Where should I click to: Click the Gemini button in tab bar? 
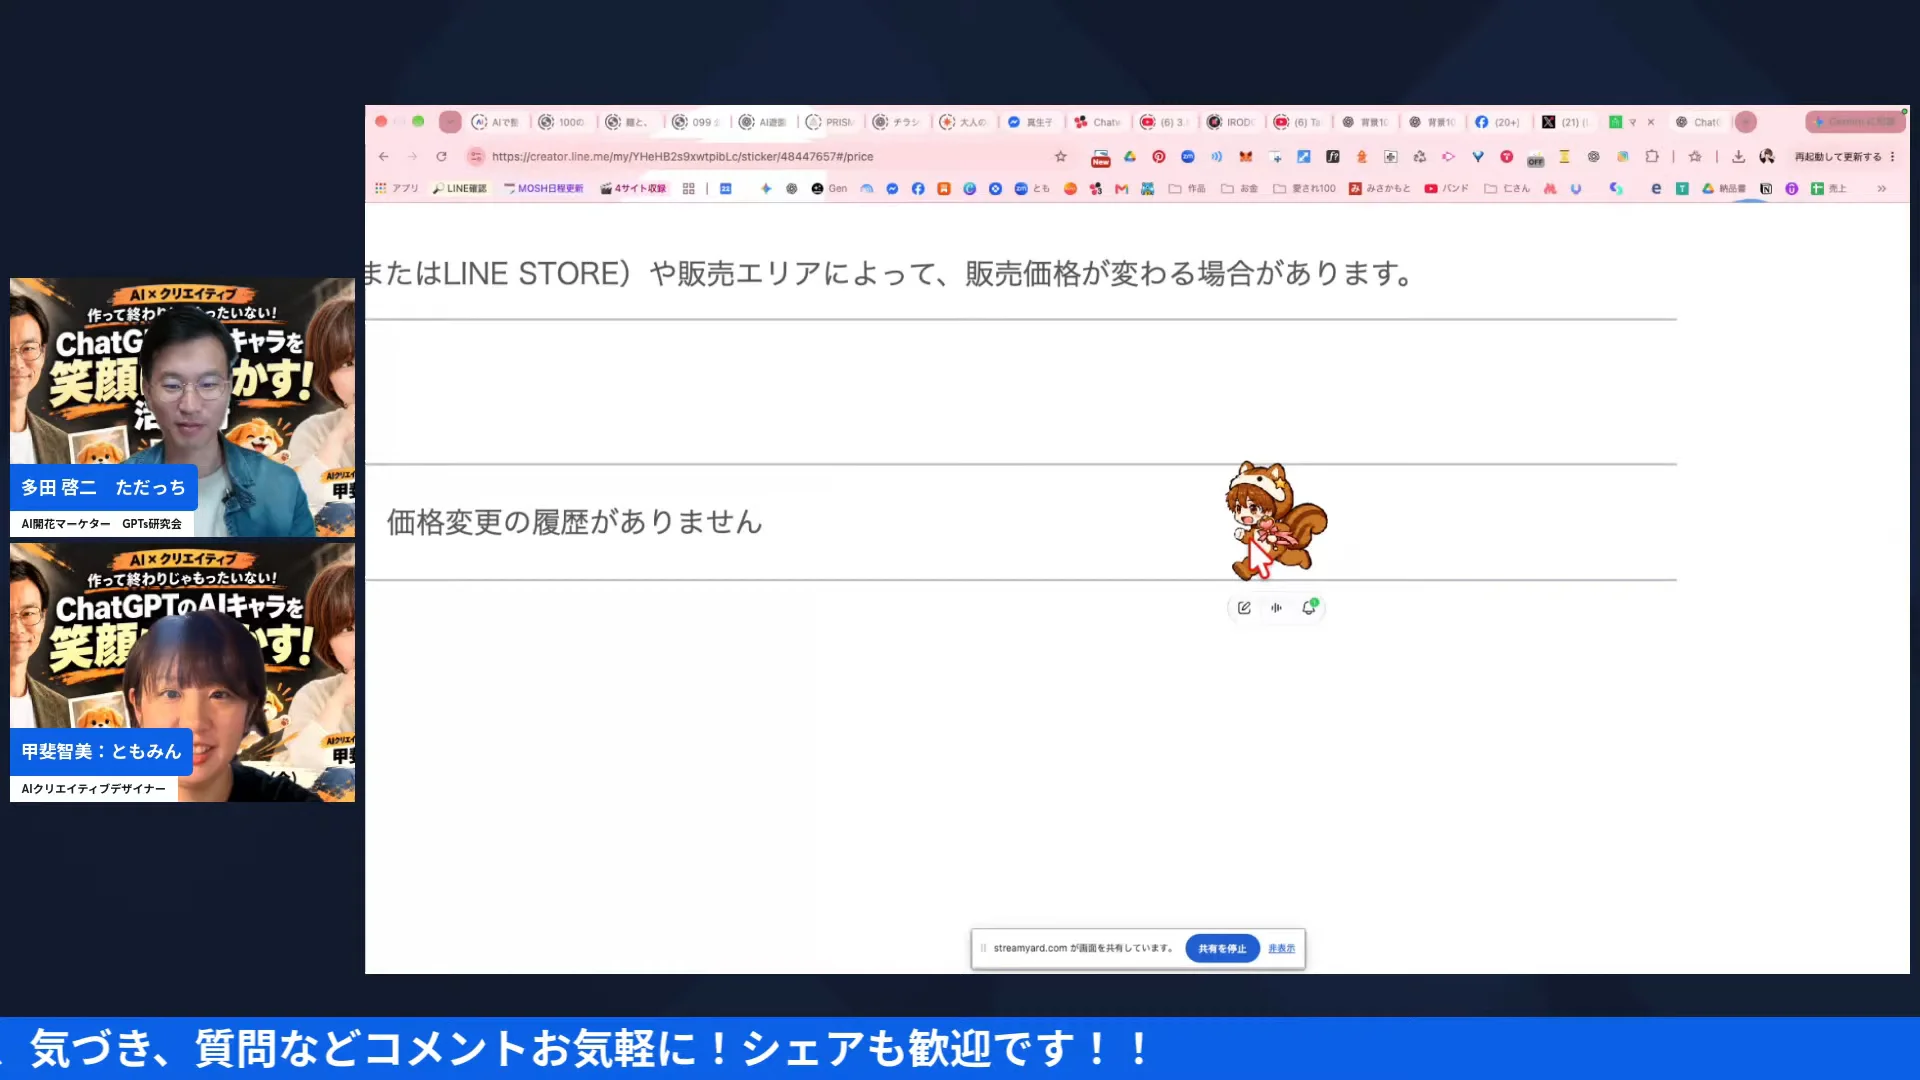[1856, 122]
